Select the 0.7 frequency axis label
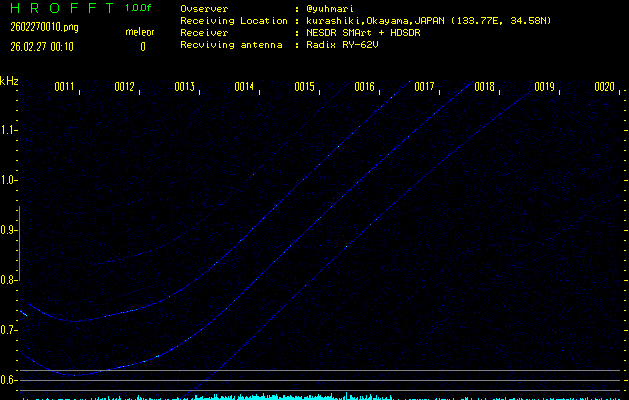 (x=9, y=330)
